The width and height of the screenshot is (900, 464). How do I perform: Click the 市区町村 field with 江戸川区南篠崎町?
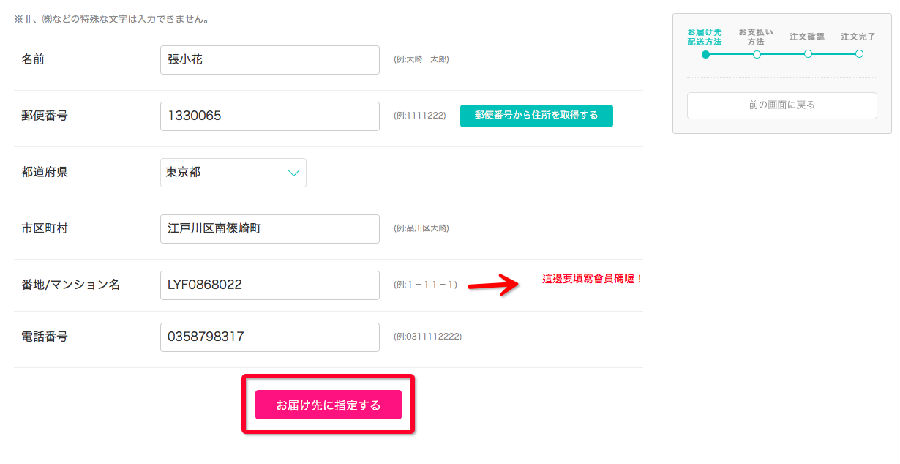(270, 229)
